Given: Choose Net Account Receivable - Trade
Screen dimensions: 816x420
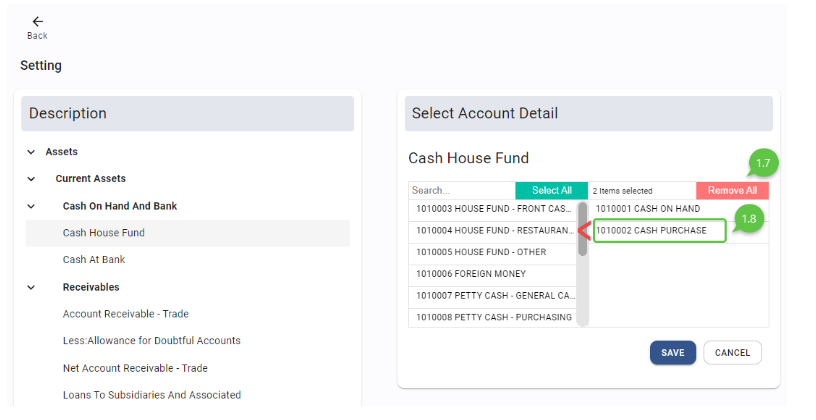Looking at the screenshot, I should (x=135, y=368).
